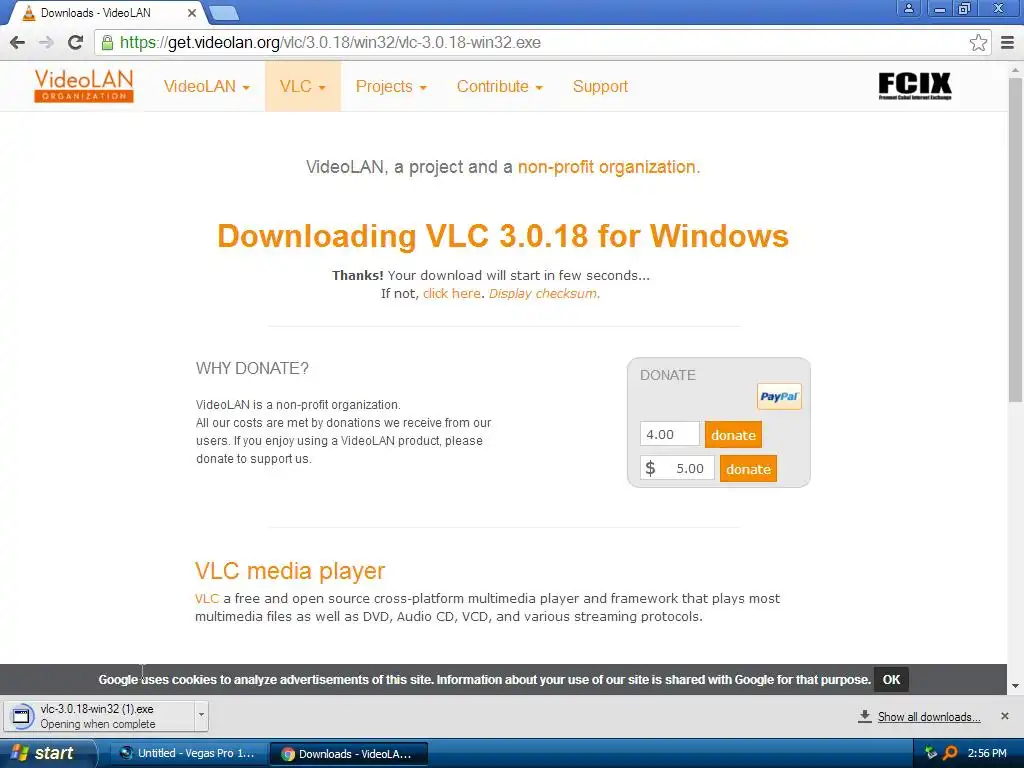Click the 'Opening when complete' download status
Screen dimensions: 1024x768
coord(98,724)
